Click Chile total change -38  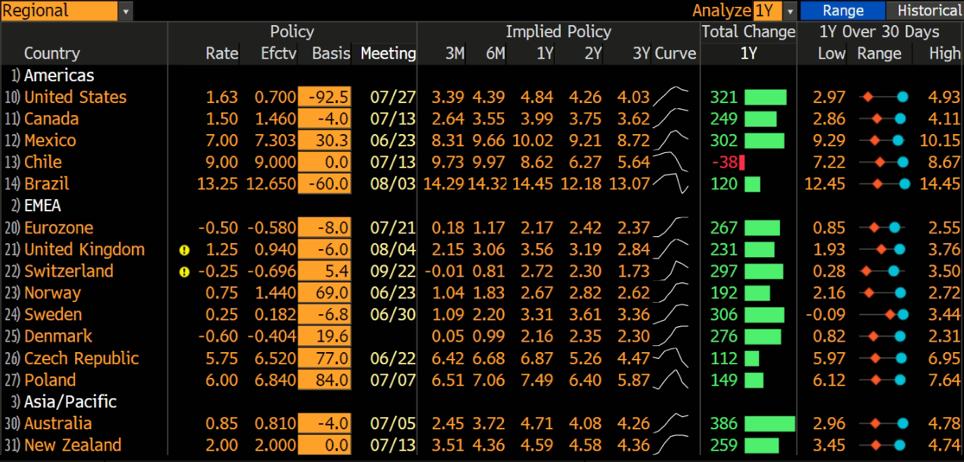tap(724, 162)
